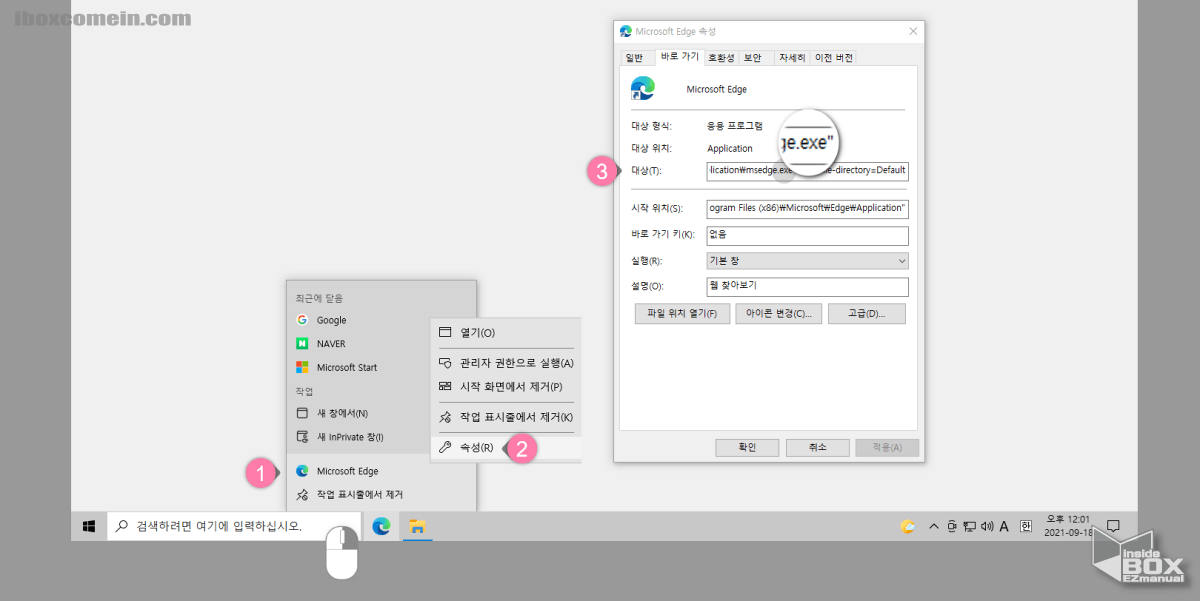Click the 고급(D) button
Viewport: 1200px width, 601px height.
point(867,313)
